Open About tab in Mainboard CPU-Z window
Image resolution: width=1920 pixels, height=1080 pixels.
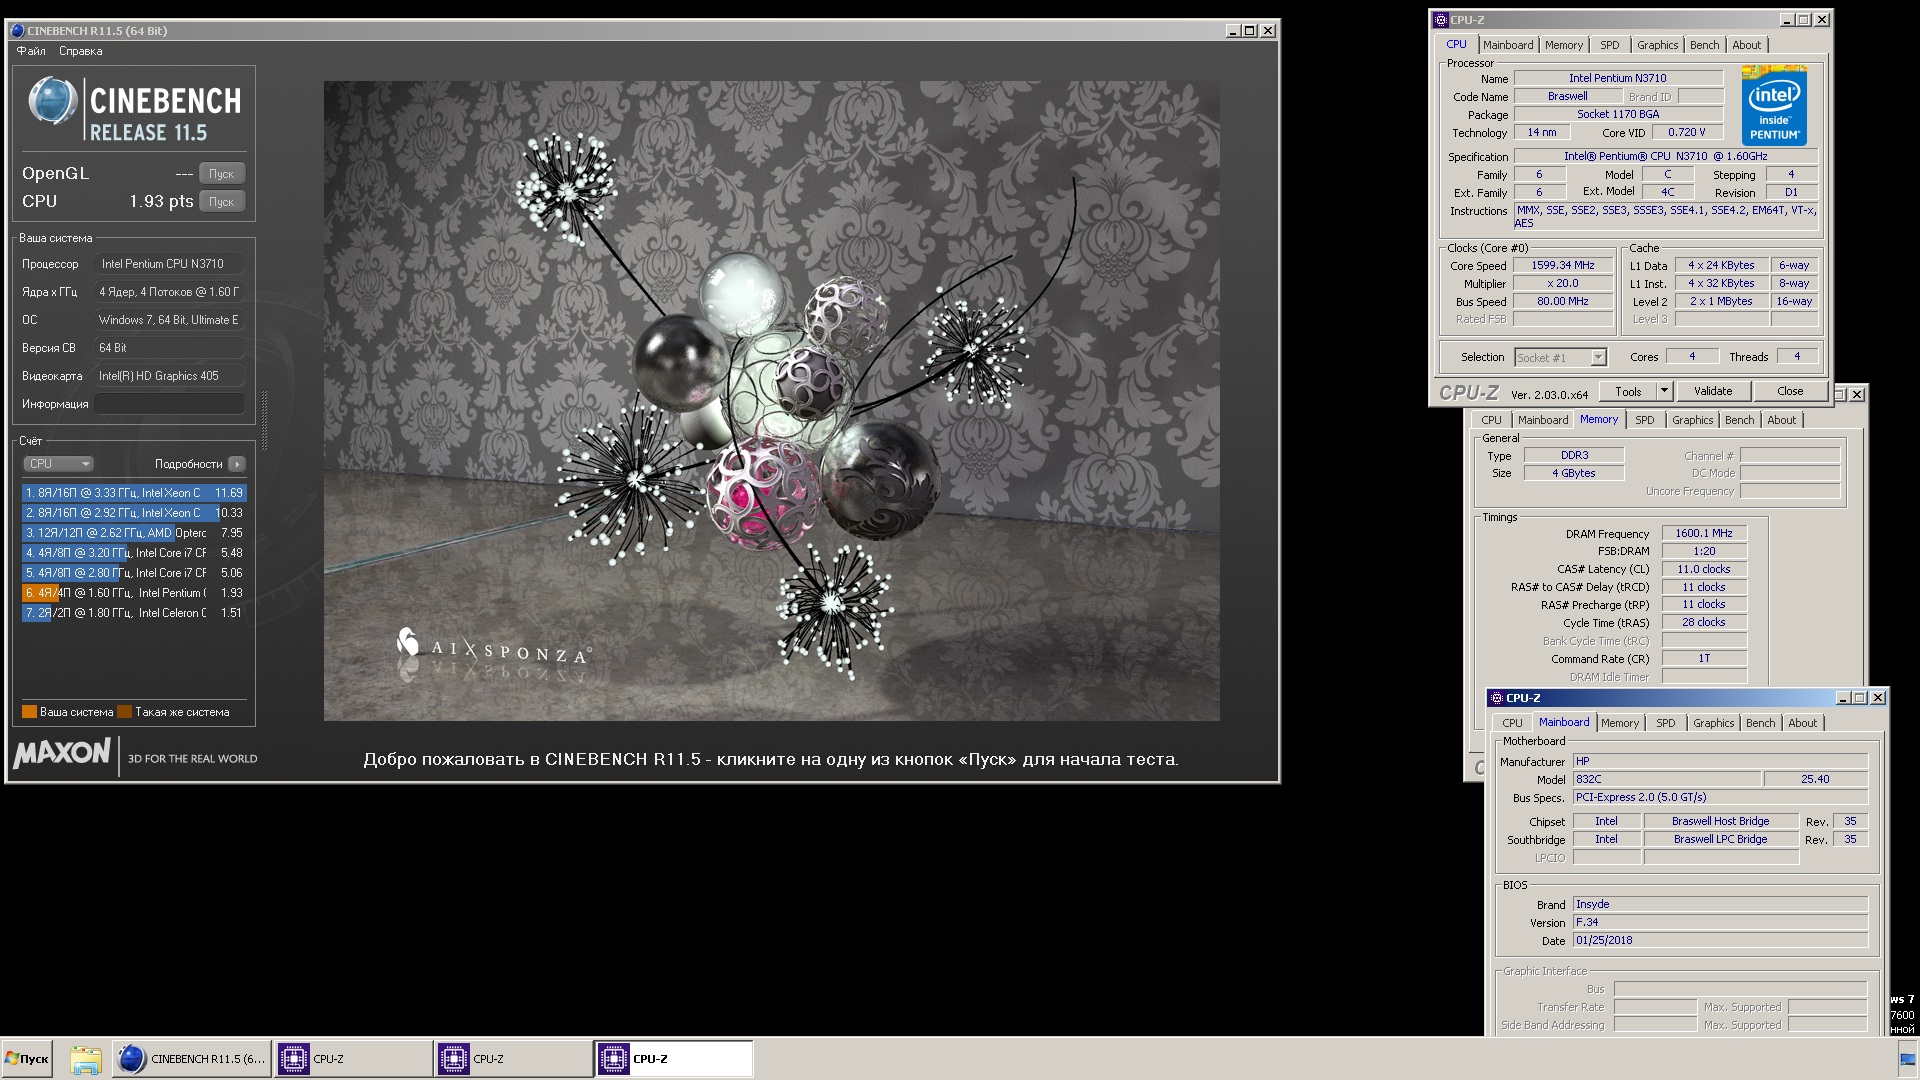1803,724
